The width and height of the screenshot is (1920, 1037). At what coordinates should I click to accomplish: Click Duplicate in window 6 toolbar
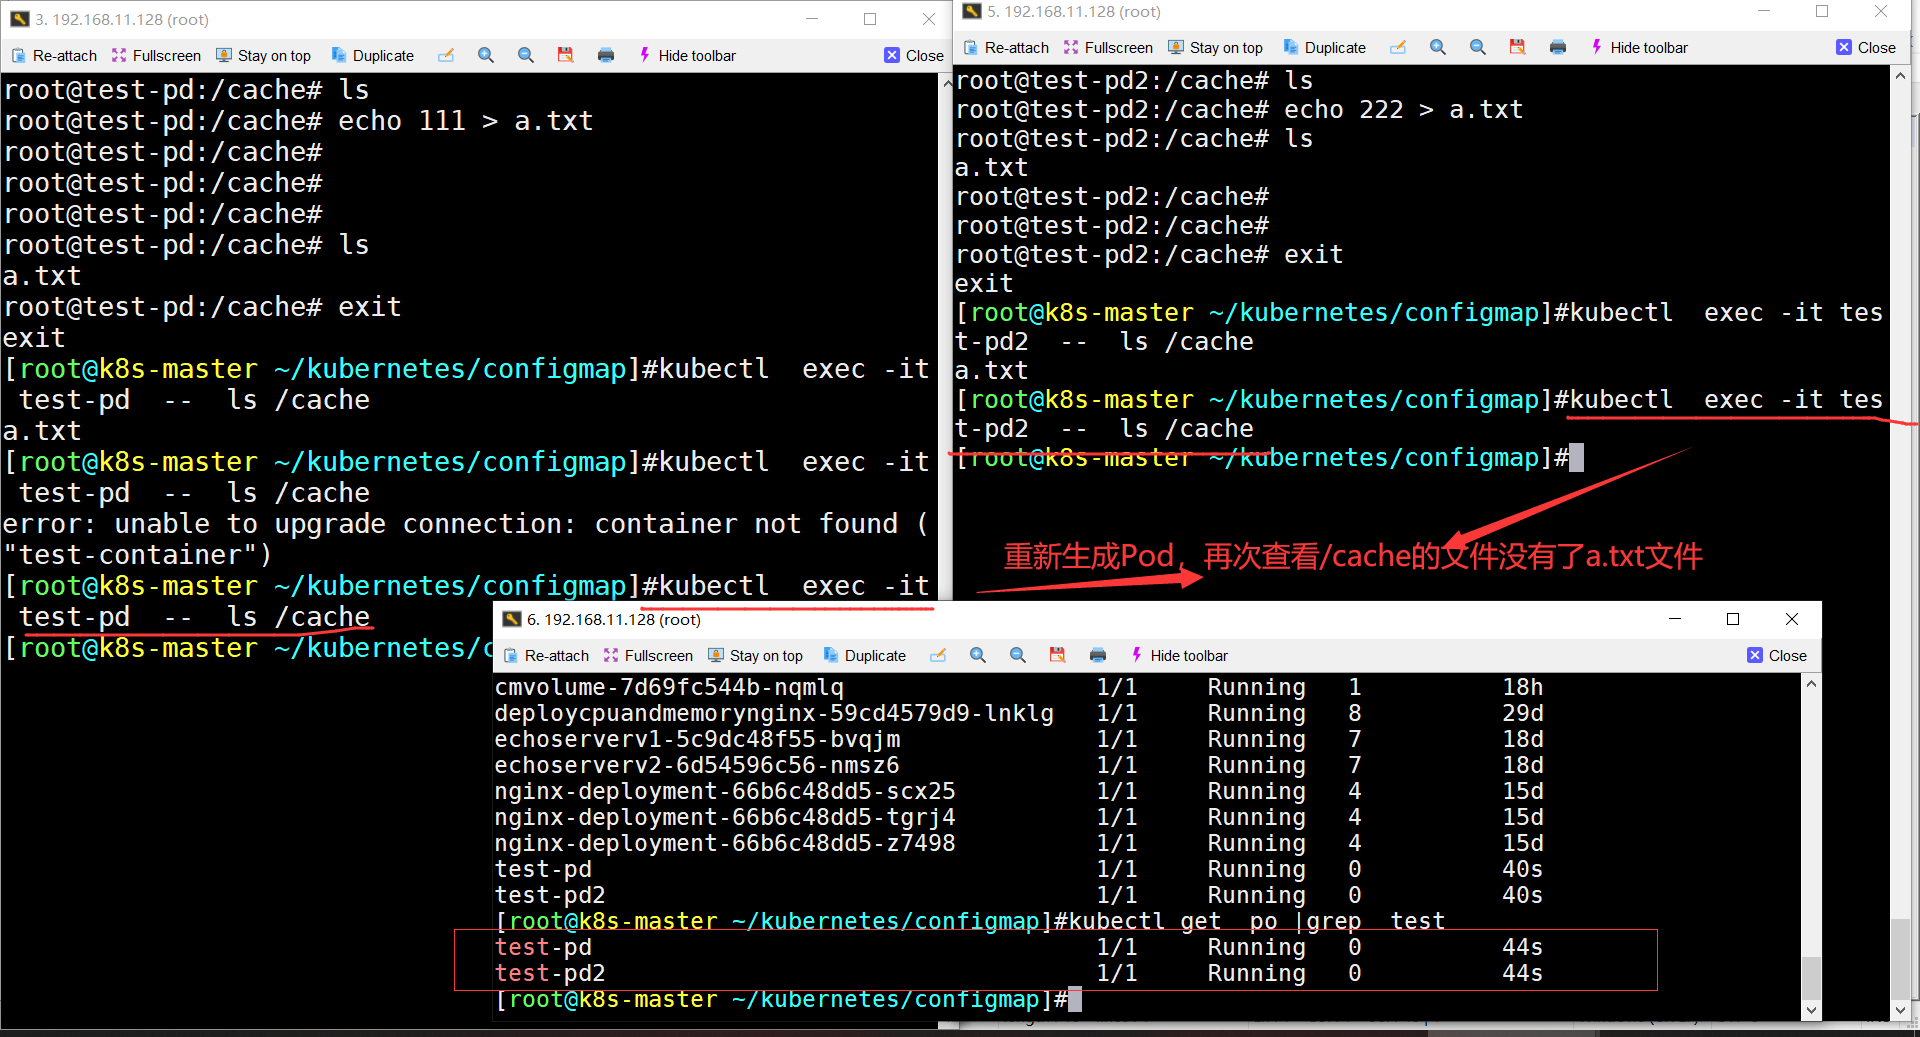coord(864,656)
